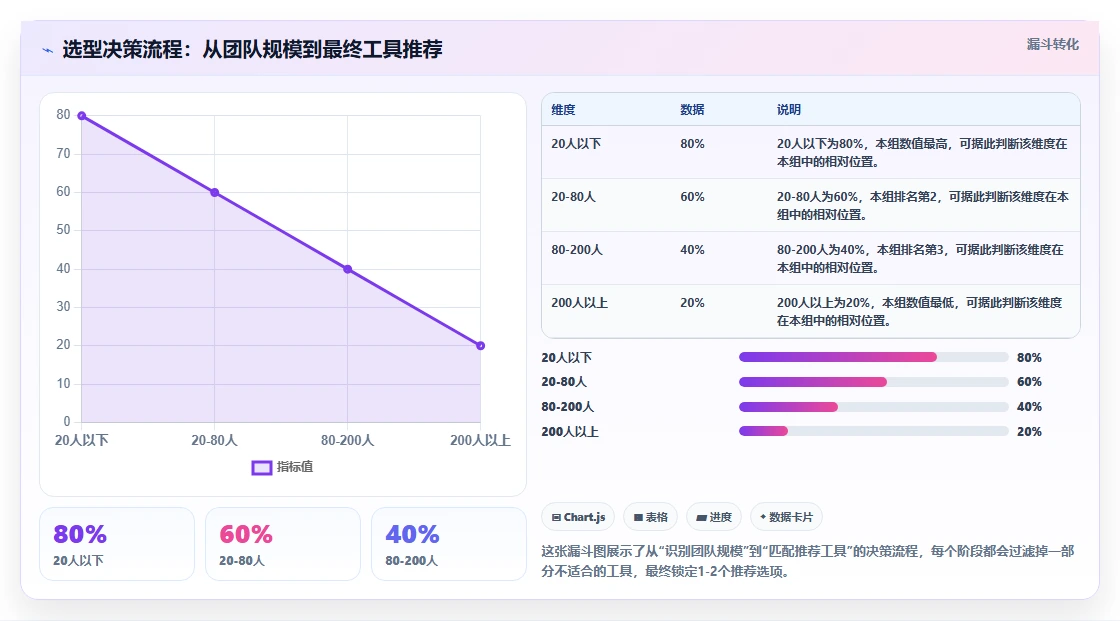This screenshot has height=621, width=1120.
Task: Click the y-axis value 10
Action: pyautogui.click(x=64, y=384)
